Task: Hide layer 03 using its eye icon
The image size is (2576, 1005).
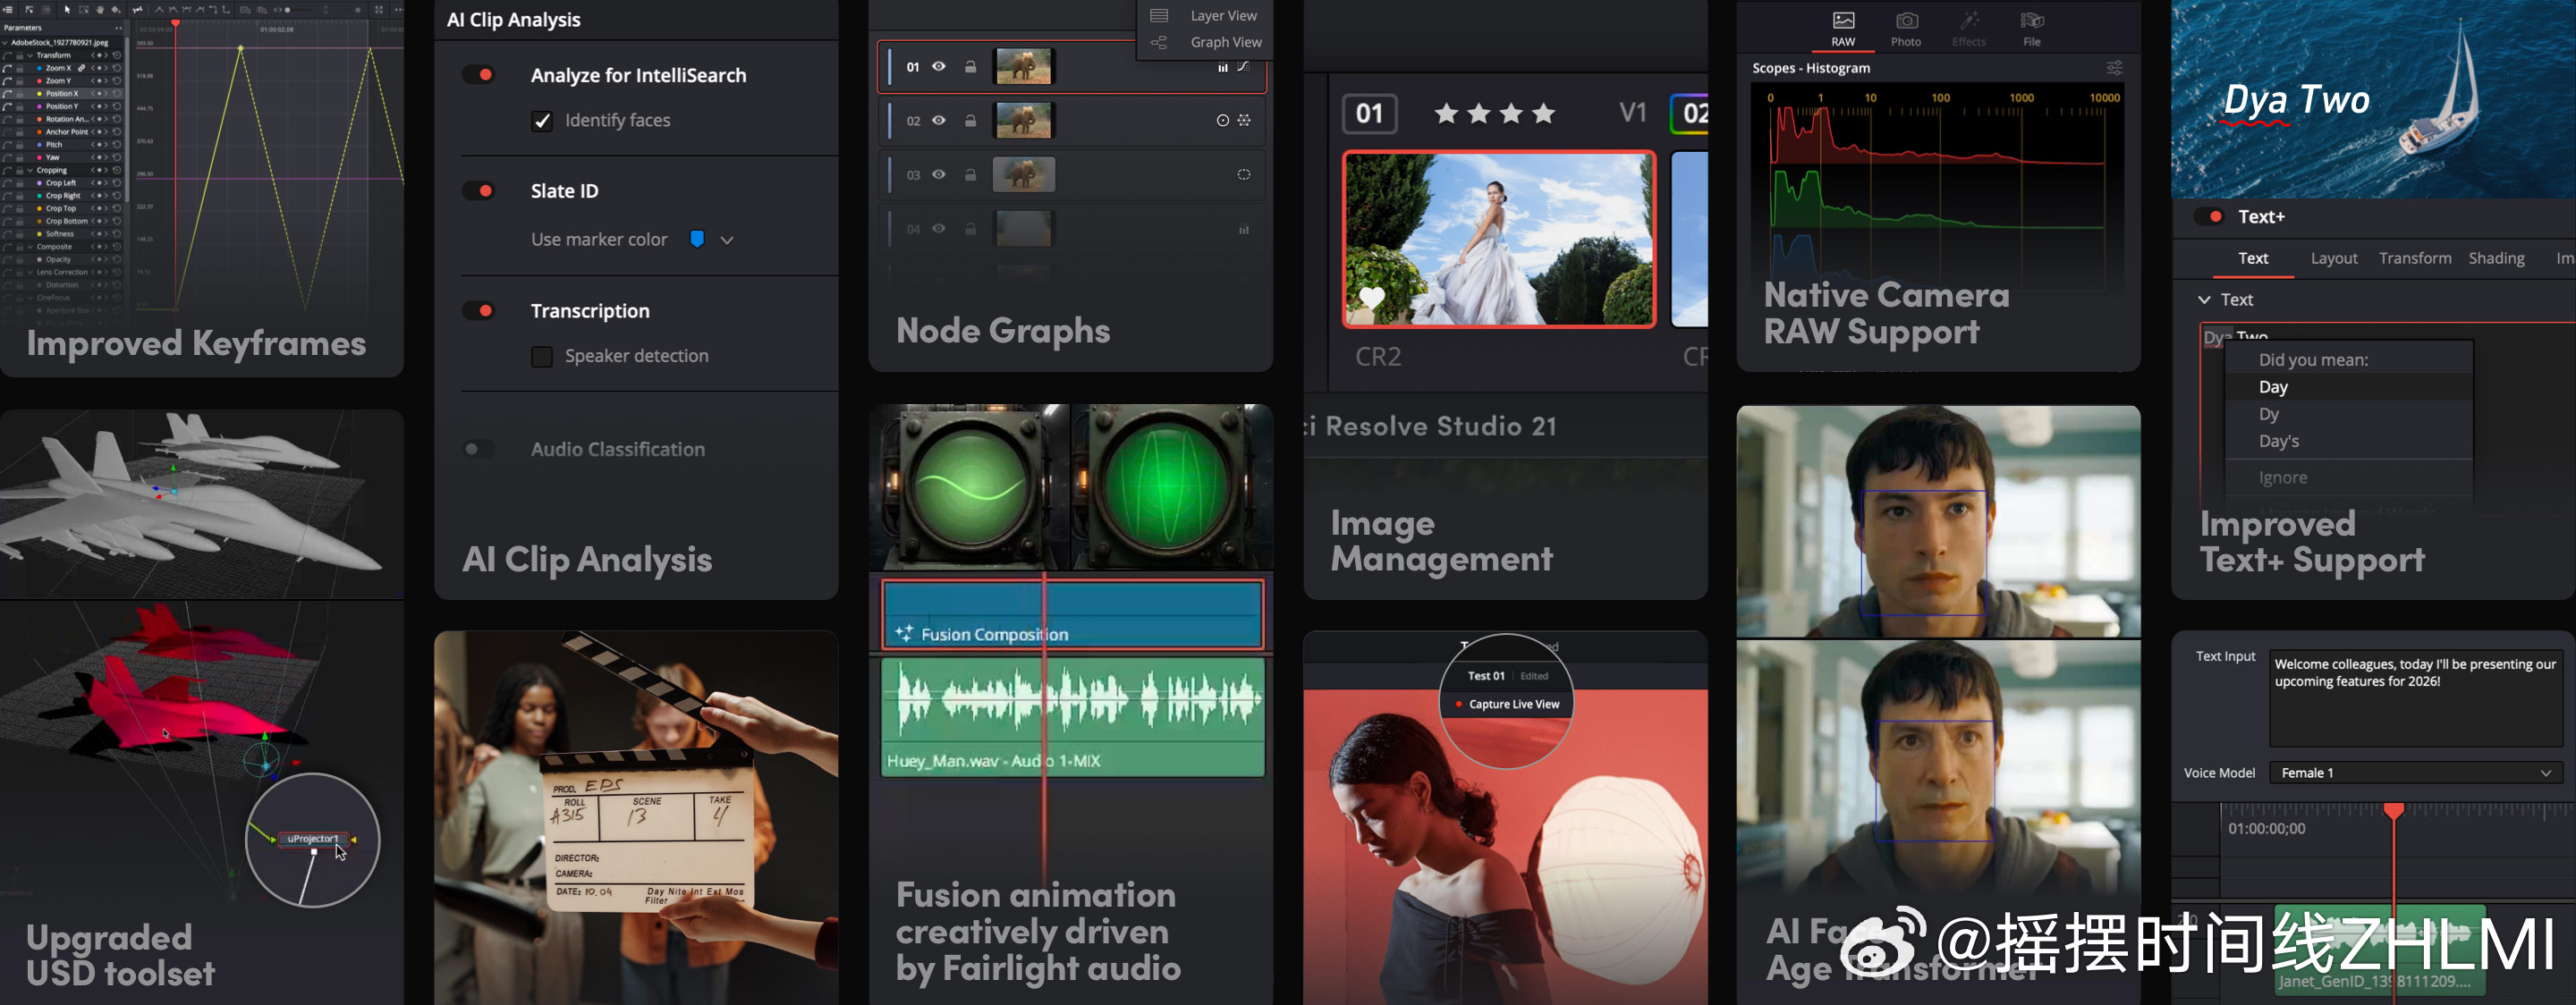Action: point(939,175)
